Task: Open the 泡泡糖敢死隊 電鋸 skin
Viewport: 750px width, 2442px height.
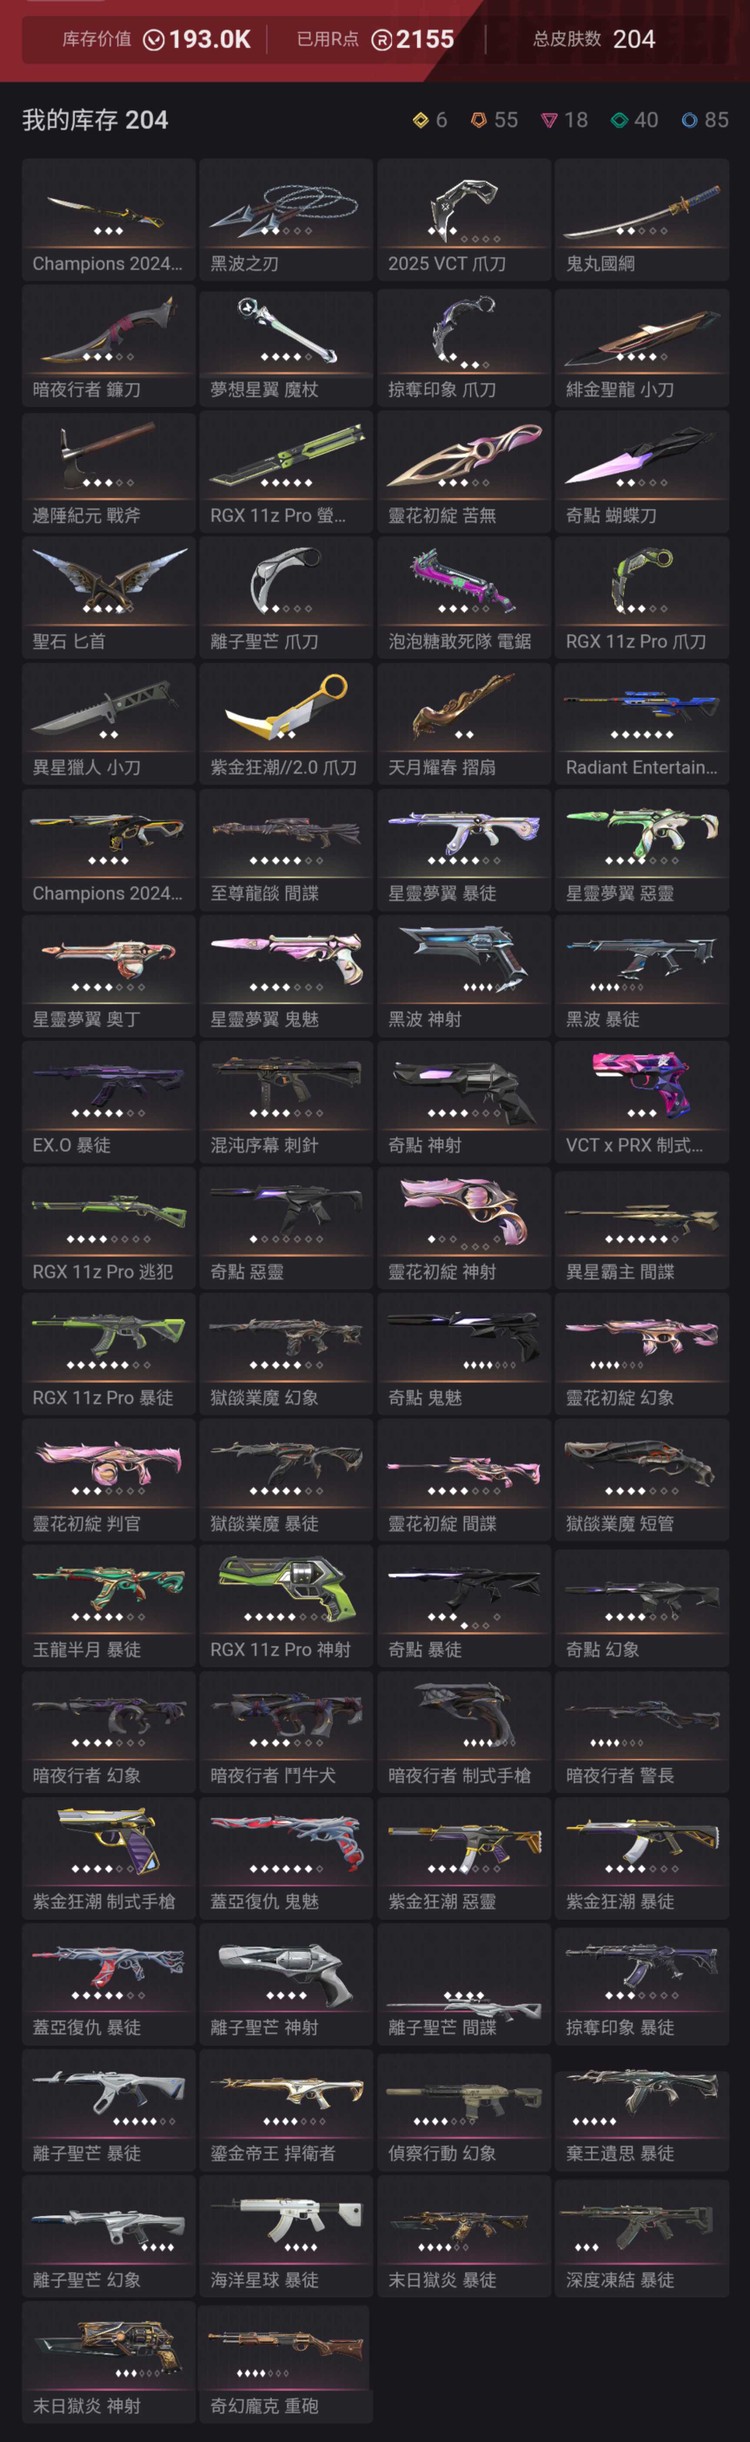Action: [x=464, y=598]
